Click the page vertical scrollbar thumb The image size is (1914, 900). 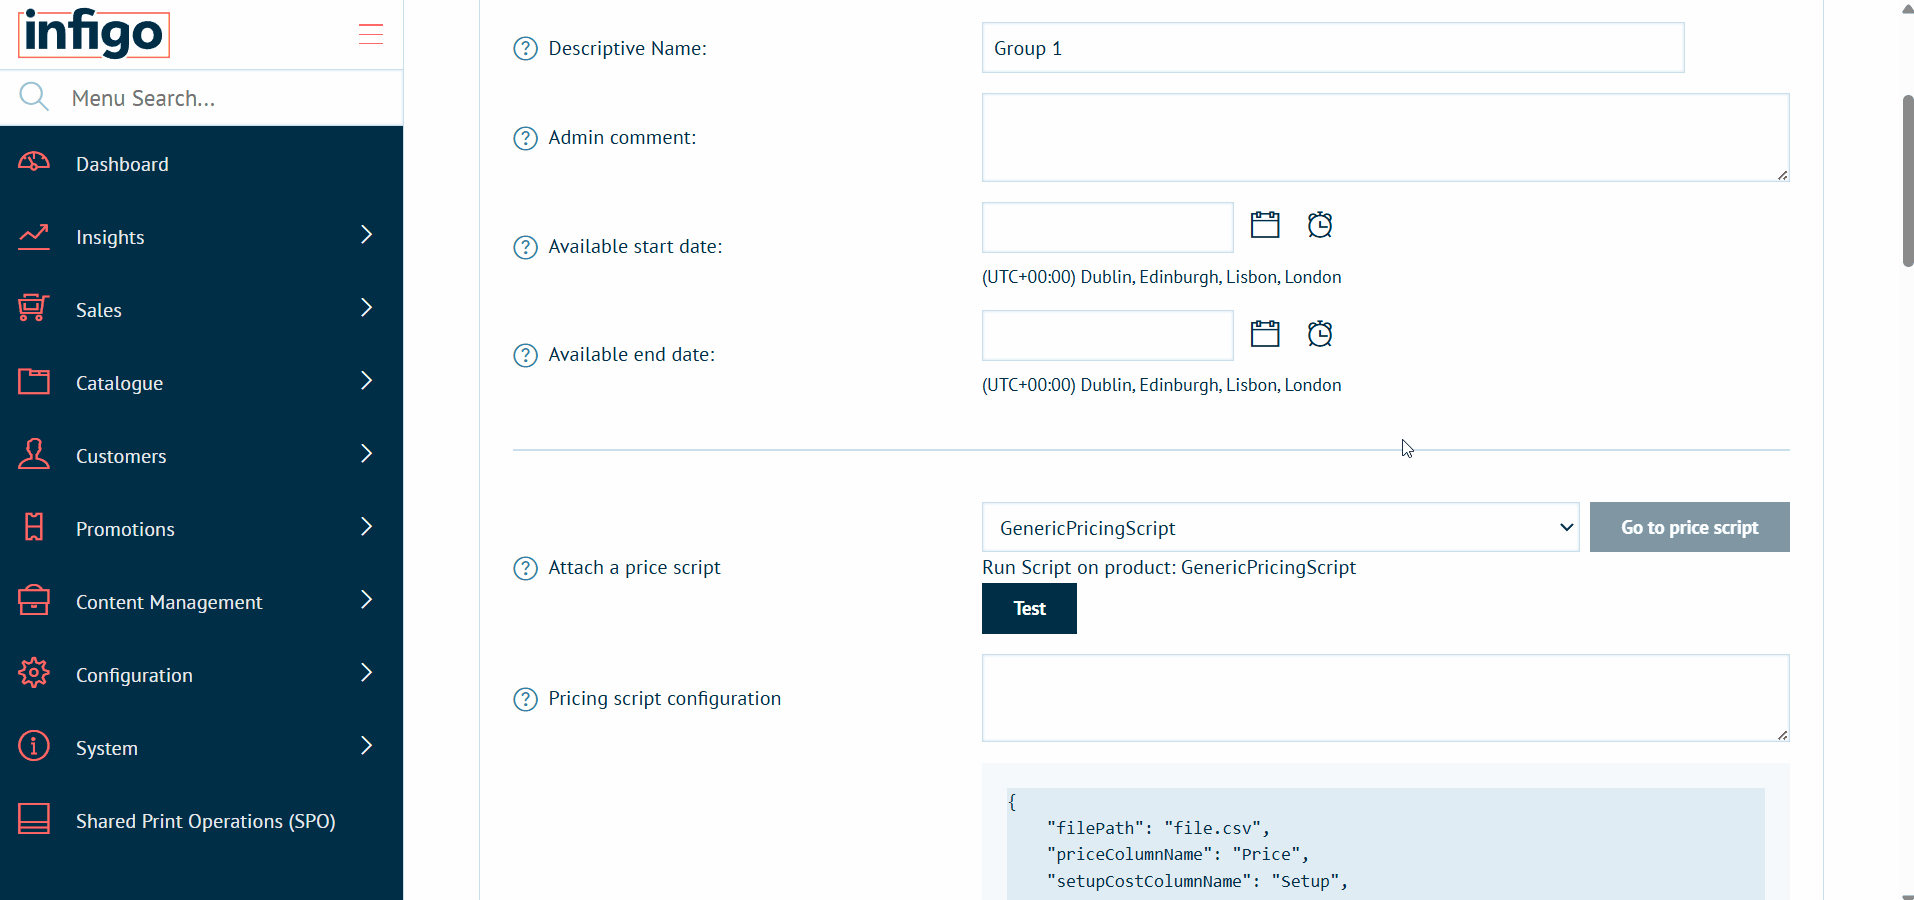tap(1907, 181)
